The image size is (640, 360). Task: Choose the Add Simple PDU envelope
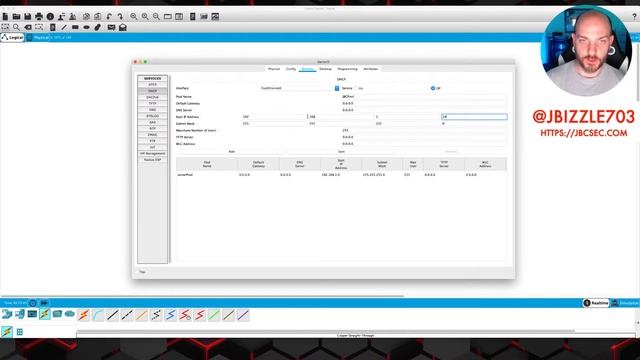coord(111,27)
